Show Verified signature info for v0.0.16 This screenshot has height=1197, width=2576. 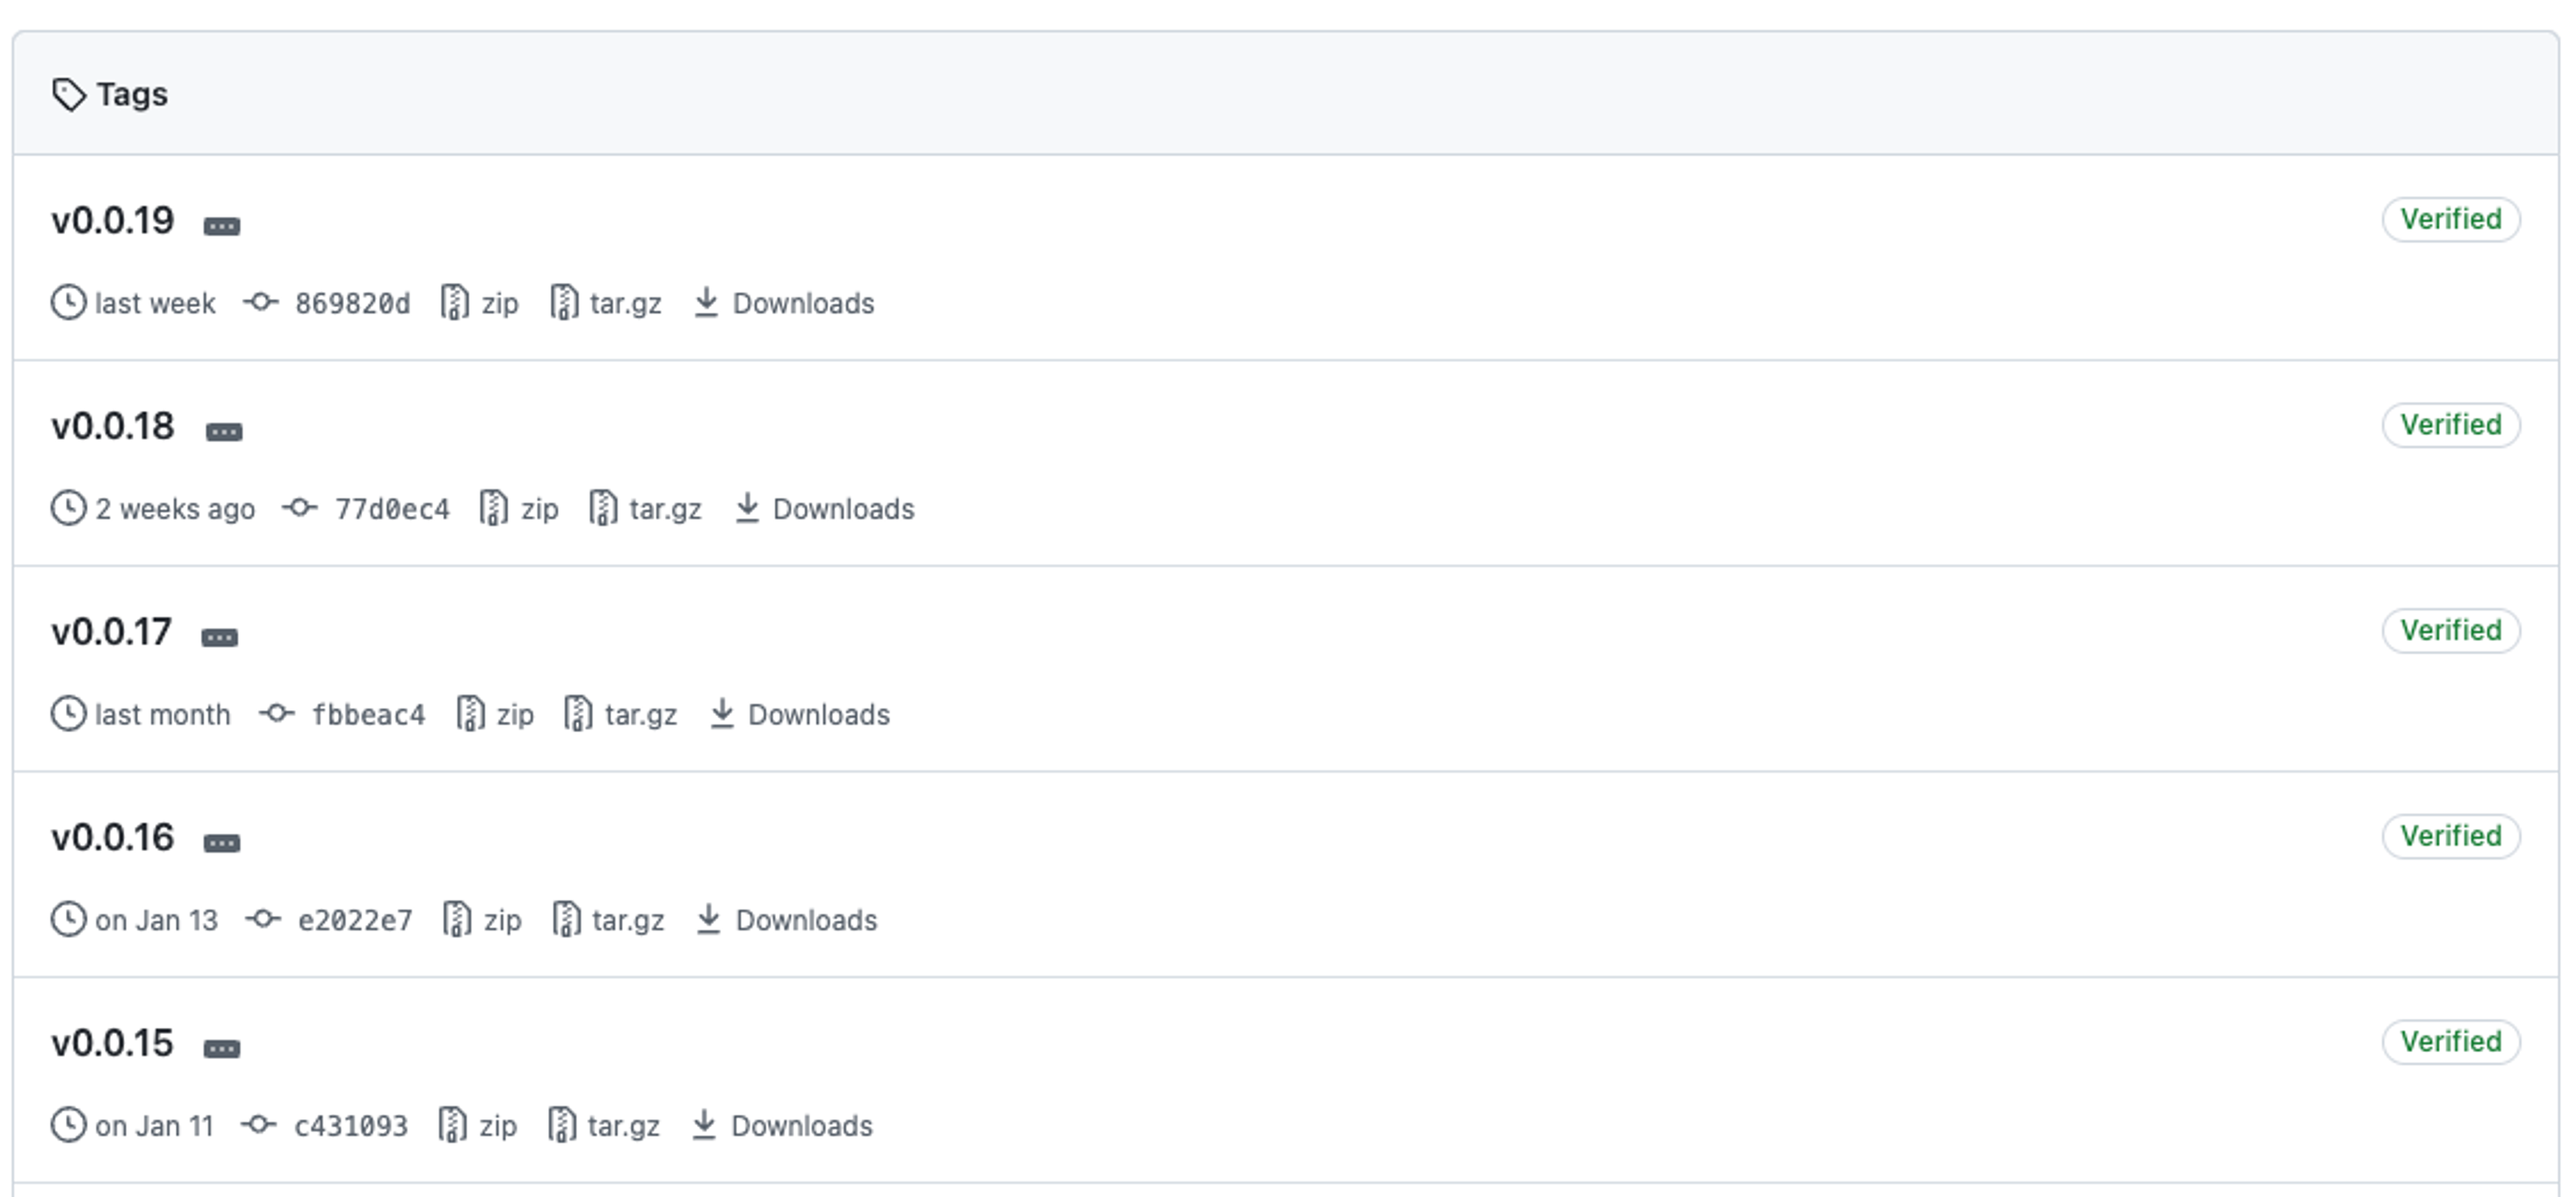[2450, 836]
